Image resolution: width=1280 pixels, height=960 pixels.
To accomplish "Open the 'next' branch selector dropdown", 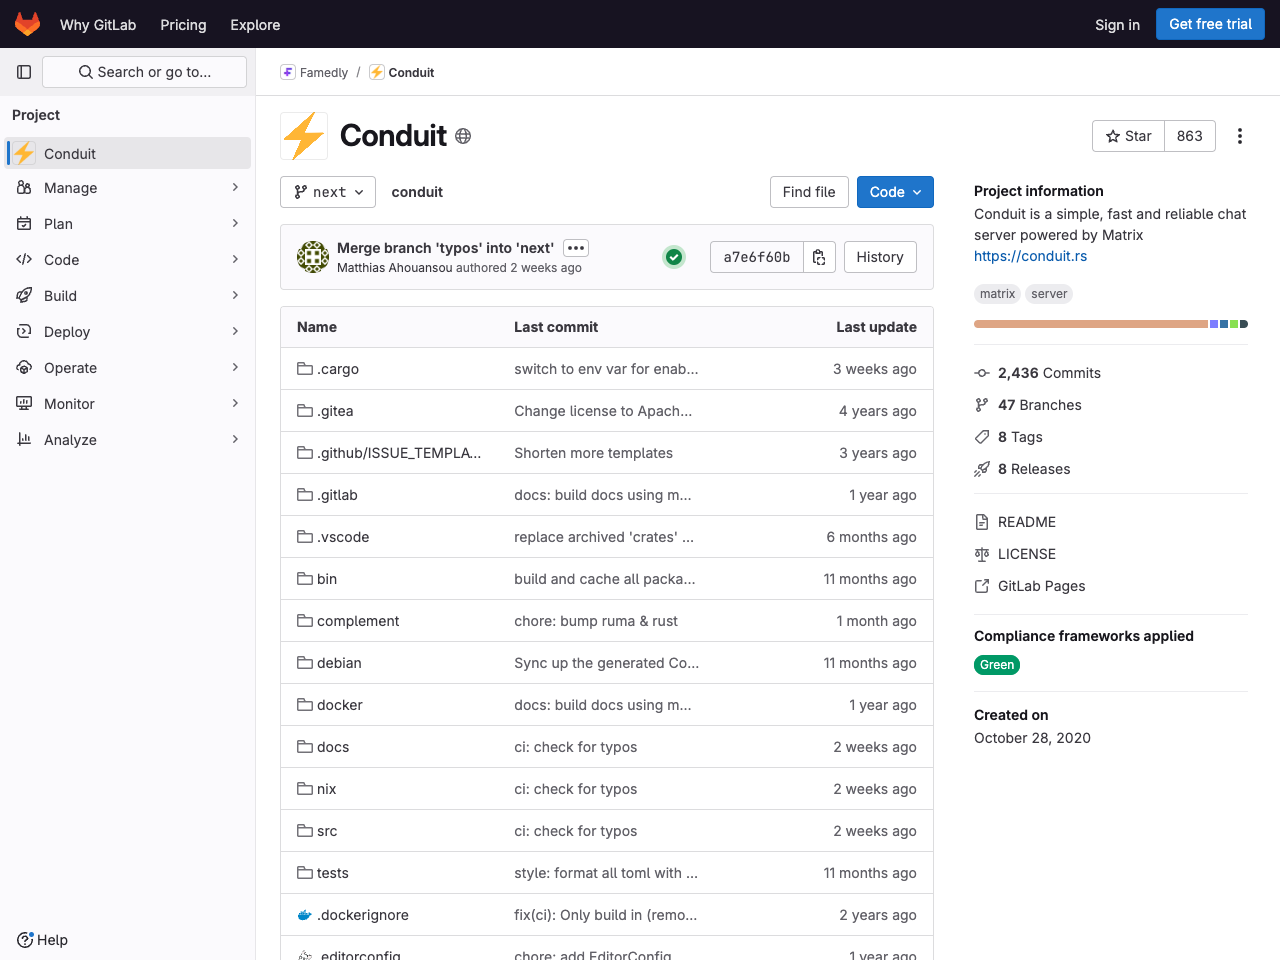I will click(x=328, y=192).
